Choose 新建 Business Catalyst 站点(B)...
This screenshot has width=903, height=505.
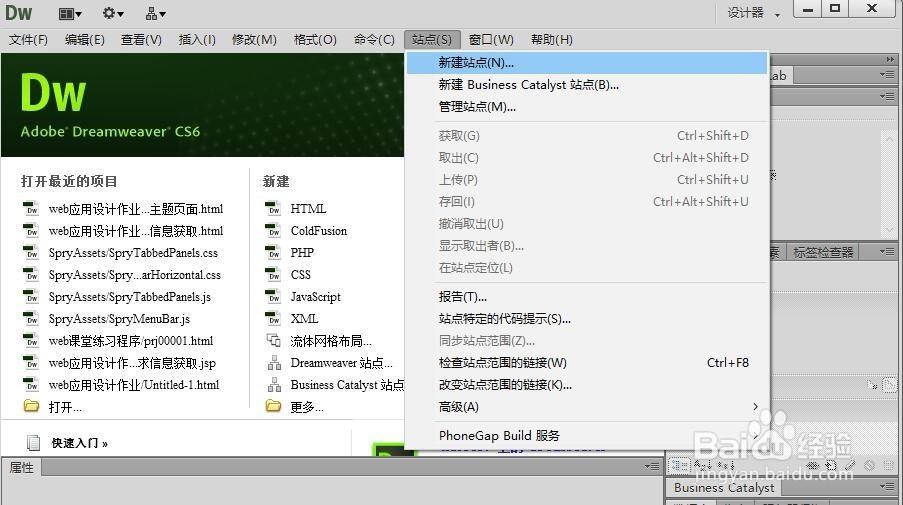[x=587, y=85]
